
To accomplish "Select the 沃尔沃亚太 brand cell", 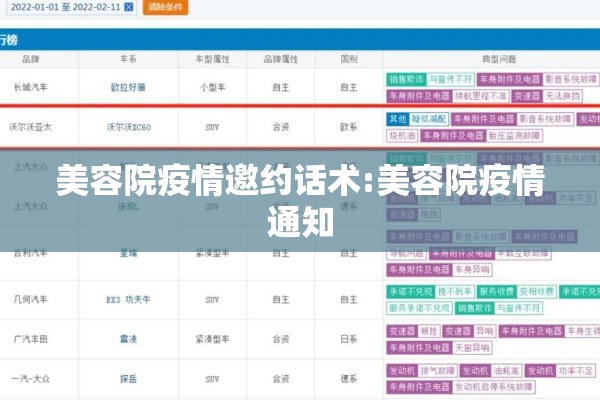I will (31, 127).
